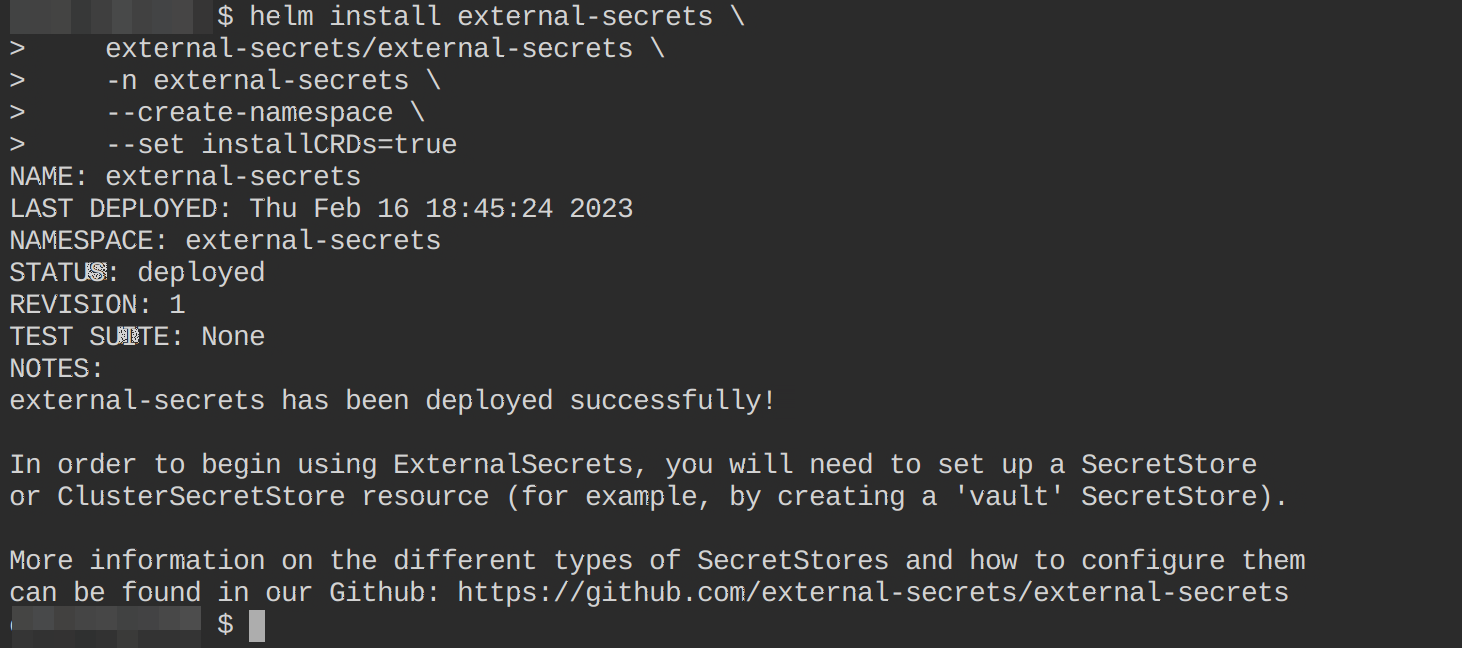Click the 'external-secrets/external-secrets' chart name line
The image size is (1462, 648).
(369, 49)
